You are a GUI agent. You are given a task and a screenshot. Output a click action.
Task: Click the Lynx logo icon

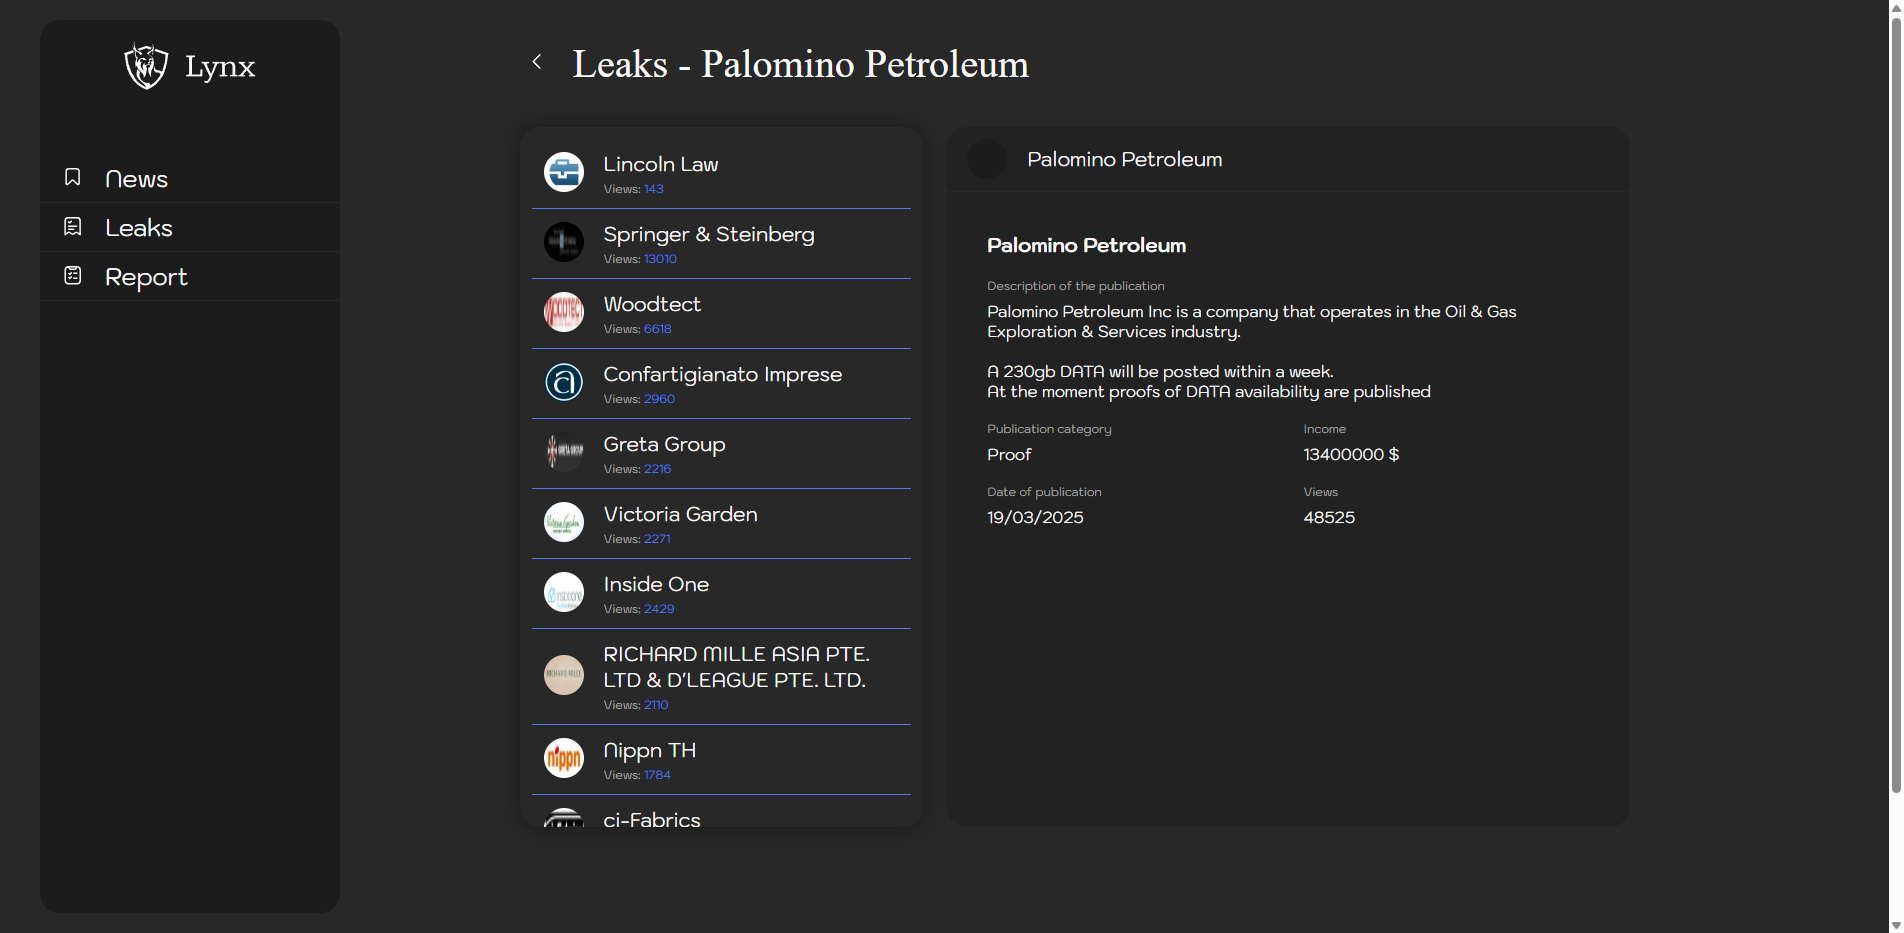click(146, 66)
